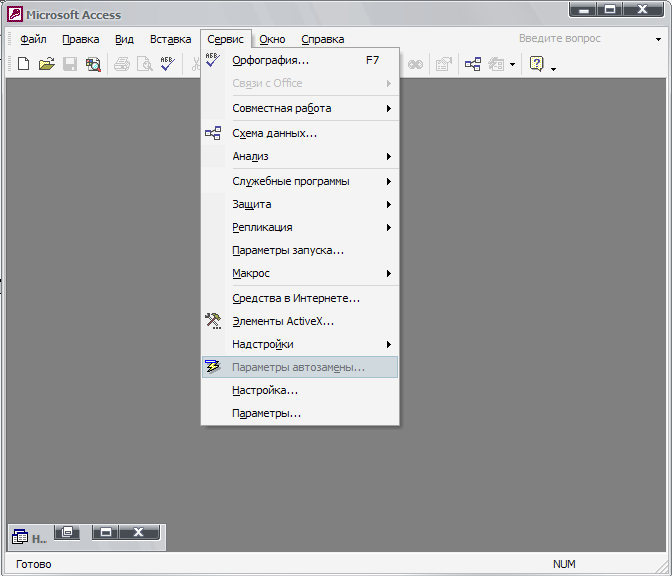The height and width of the screenshot is (576, 672).
Task: Restore the minimized database window
Action: click(x=67, y=532)
